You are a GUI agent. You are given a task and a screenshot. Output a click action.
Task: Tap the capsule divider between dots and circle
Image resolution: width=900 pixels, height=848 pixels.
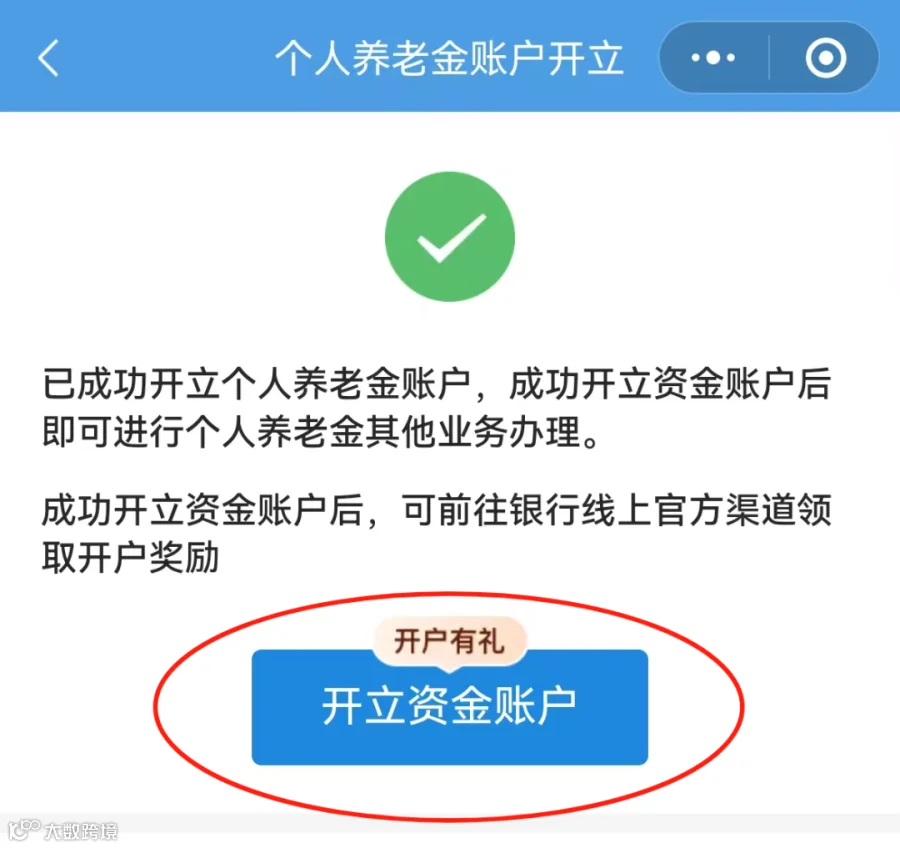(769, 57)
